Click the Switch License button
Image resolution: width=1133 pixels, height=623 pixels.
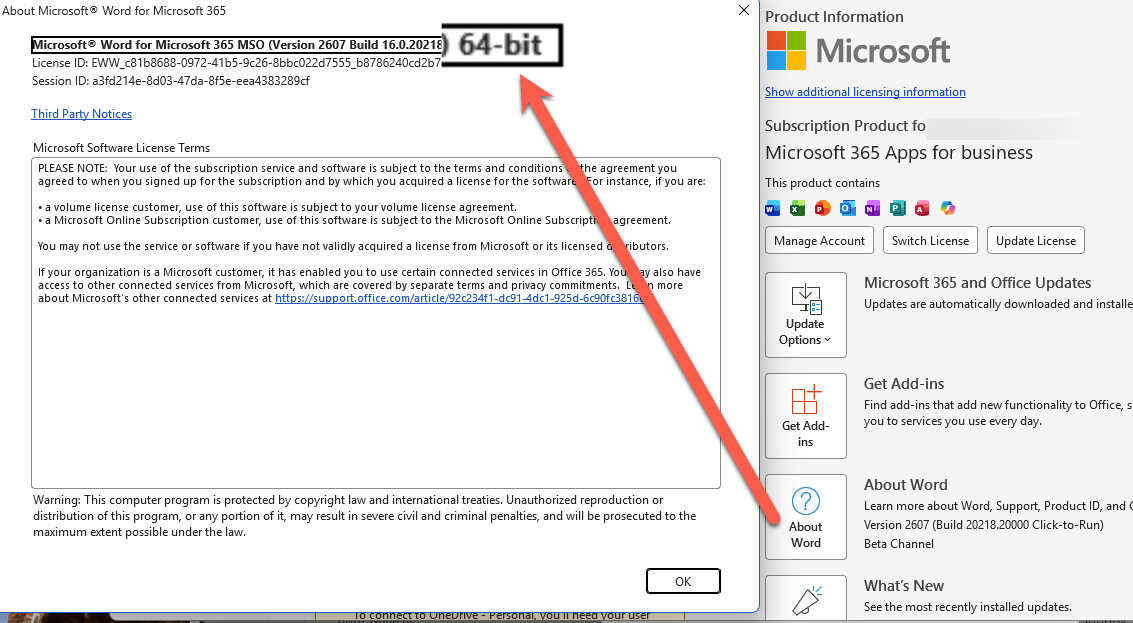(930, 241)
